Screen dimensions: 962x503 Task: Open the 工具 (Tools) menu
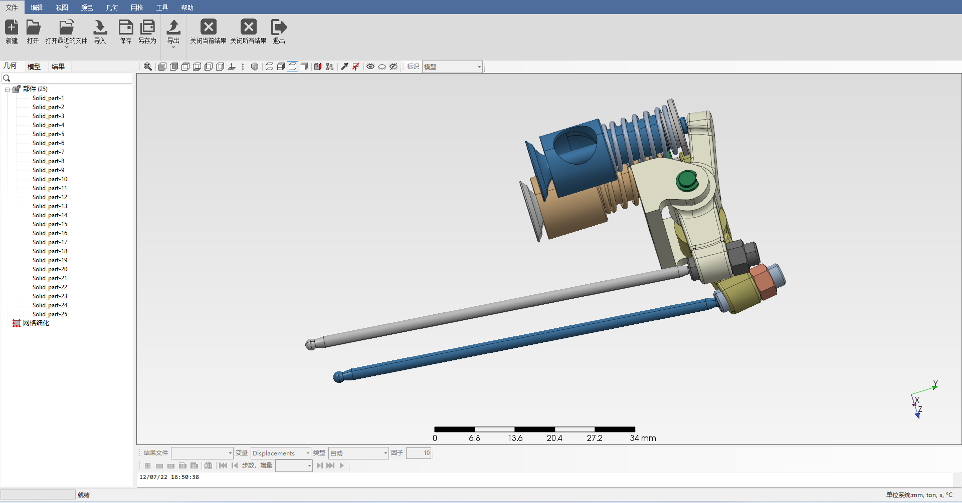162,7
